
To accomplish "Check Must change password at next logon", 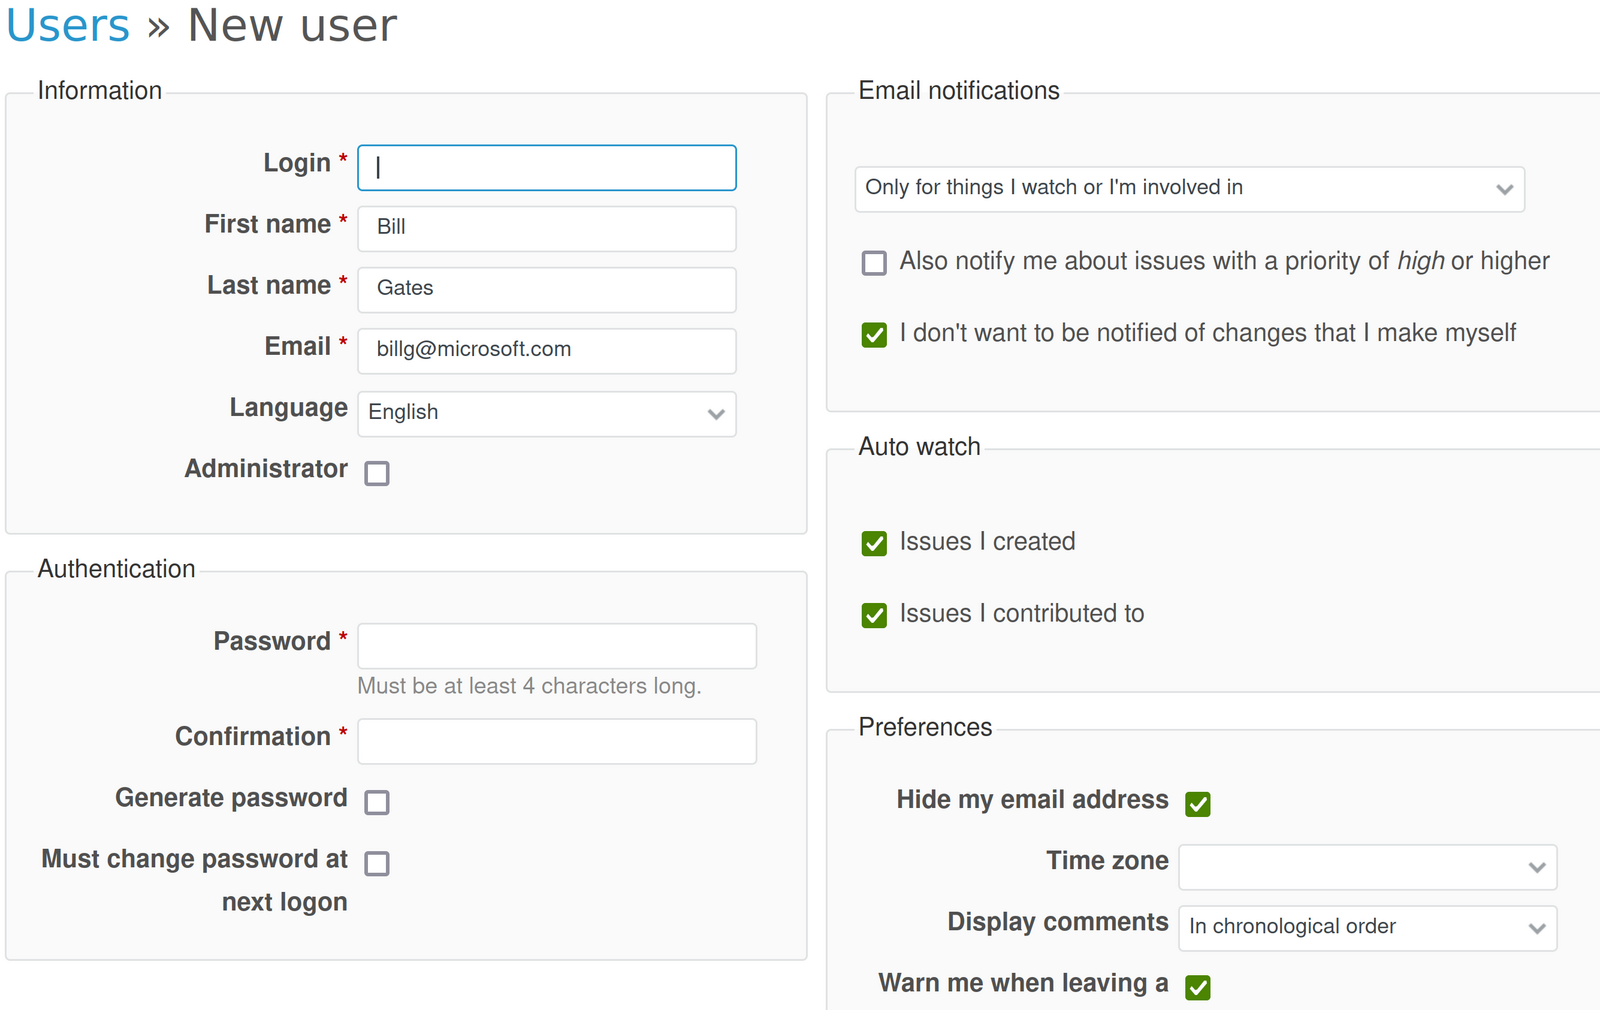I will click(376, 862).
